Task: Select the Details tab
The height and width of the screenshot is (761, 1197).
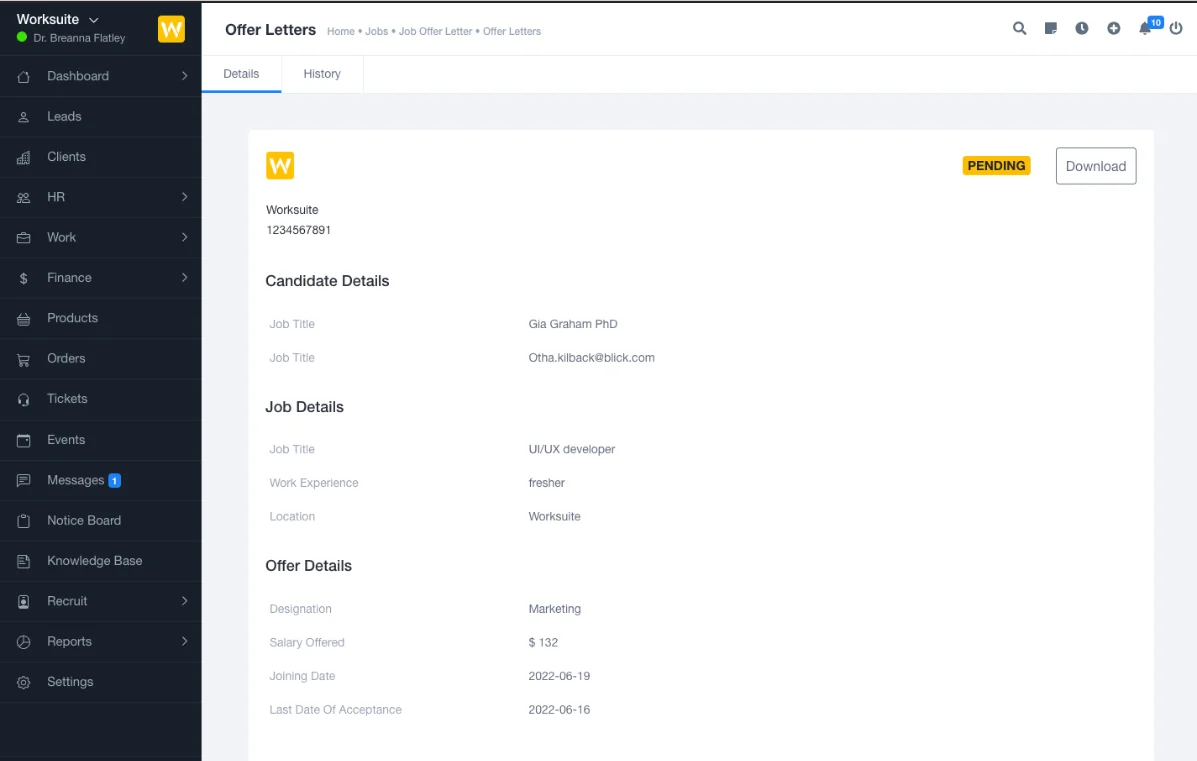Action: point(241,74)
